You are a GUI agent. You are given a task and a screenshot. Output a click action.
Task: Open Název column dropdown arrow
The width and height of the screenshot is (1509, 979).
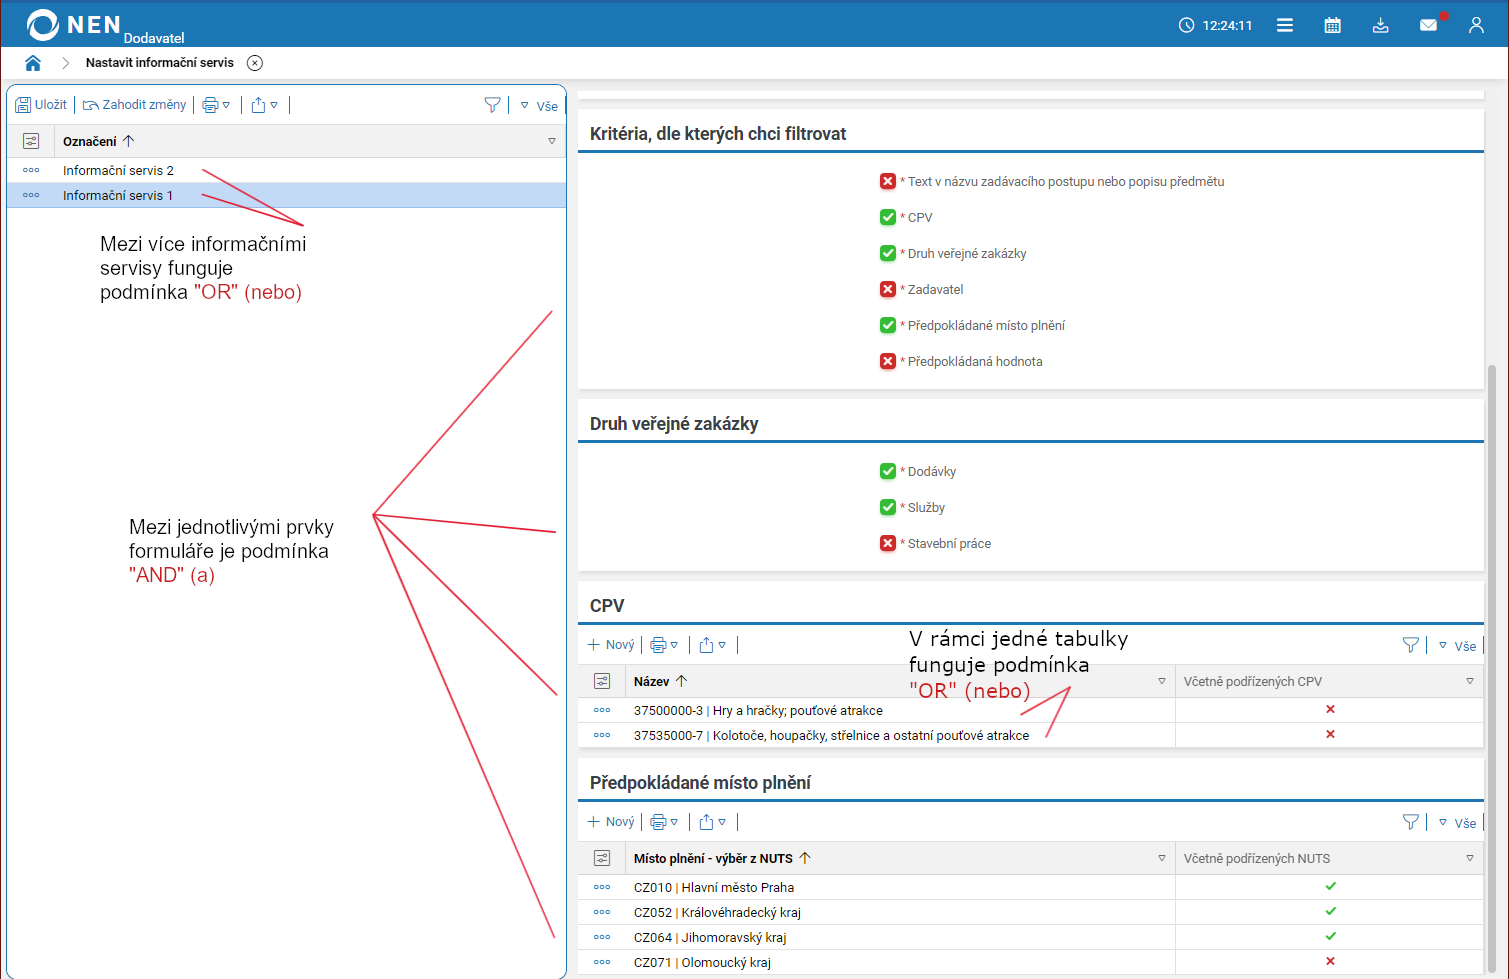coord(1161,681)
